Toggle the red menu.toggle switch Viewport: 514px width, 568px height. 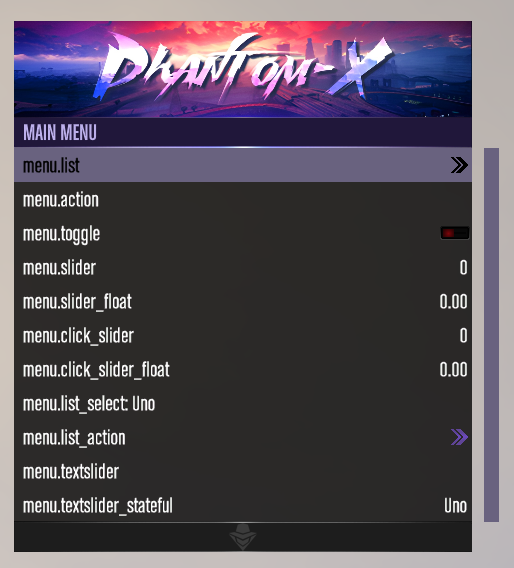click(455, 233)
